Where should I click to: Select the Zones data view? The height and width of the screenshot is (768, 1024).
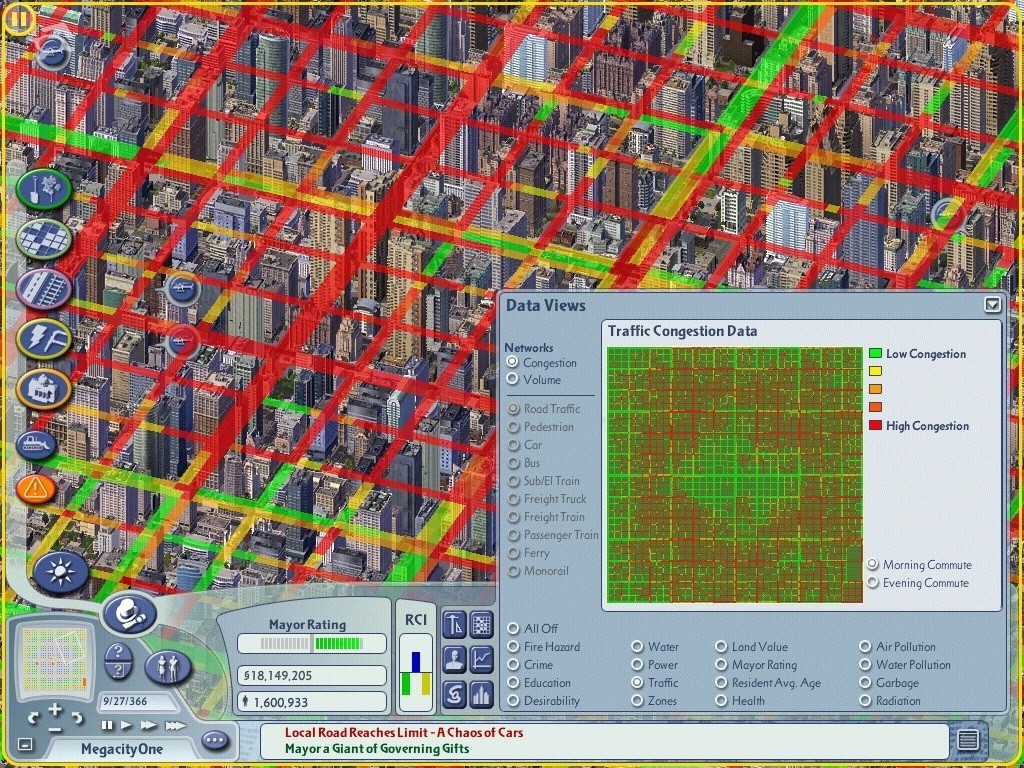coord(637,701)
